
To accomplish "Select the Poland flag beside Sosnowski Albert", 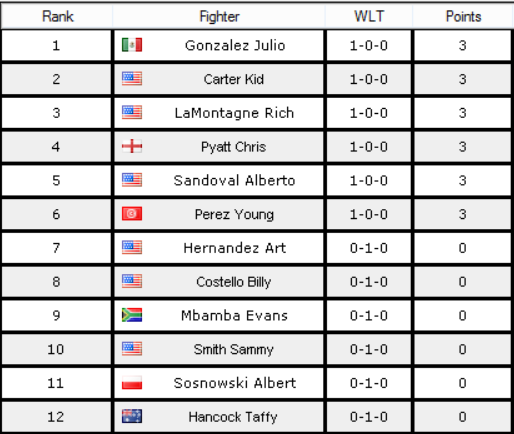I will pos(132,383).
